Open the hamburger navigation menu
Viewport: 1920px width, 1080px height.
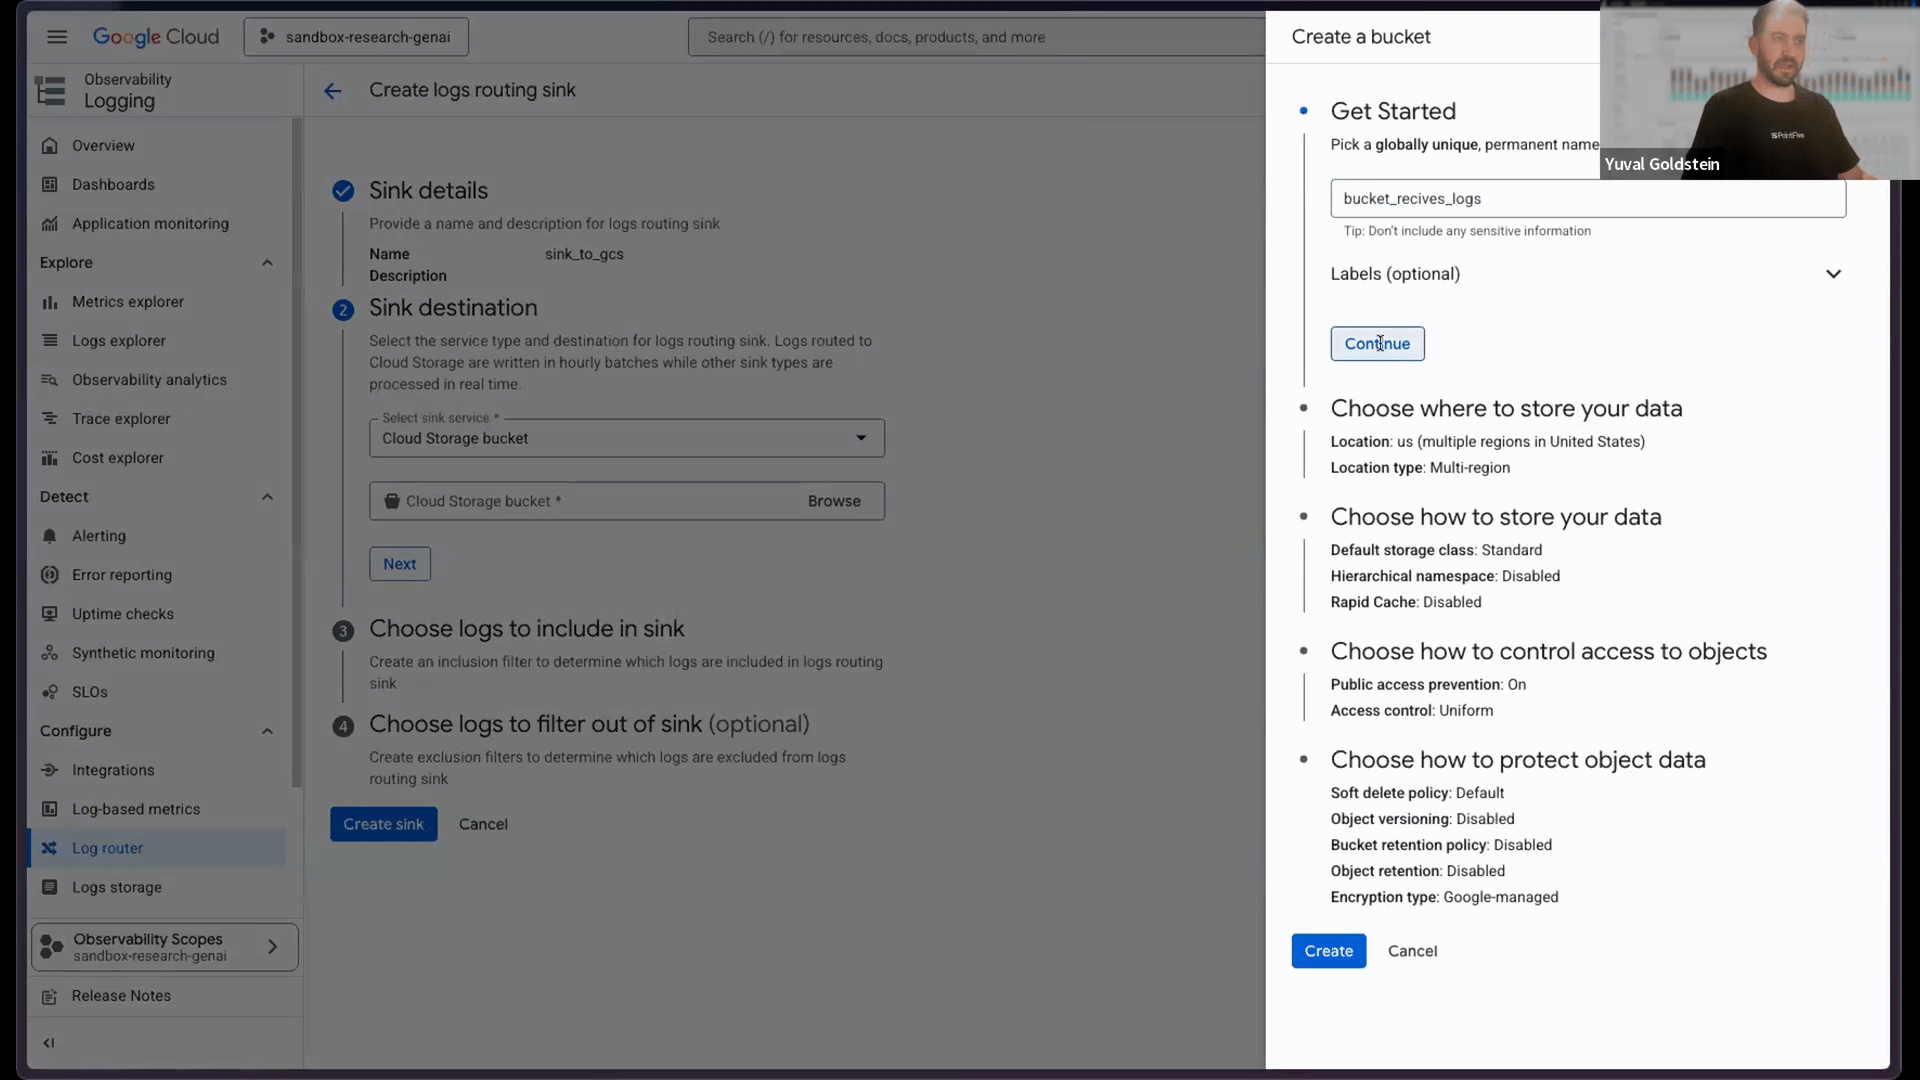[57, 37]
